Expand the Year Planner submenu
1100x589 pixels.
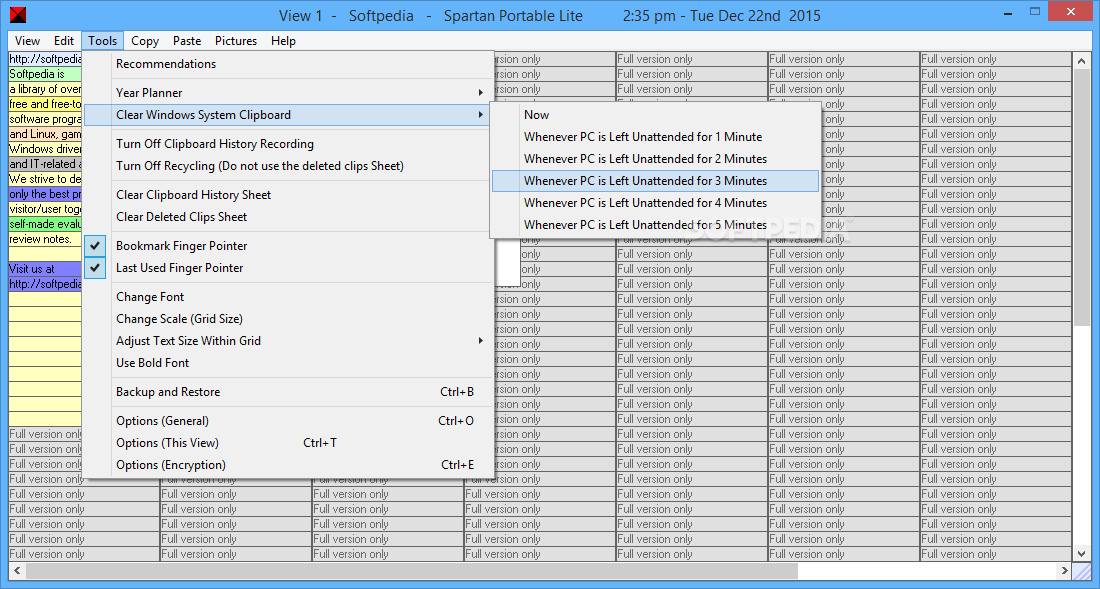tap(288, 93)
